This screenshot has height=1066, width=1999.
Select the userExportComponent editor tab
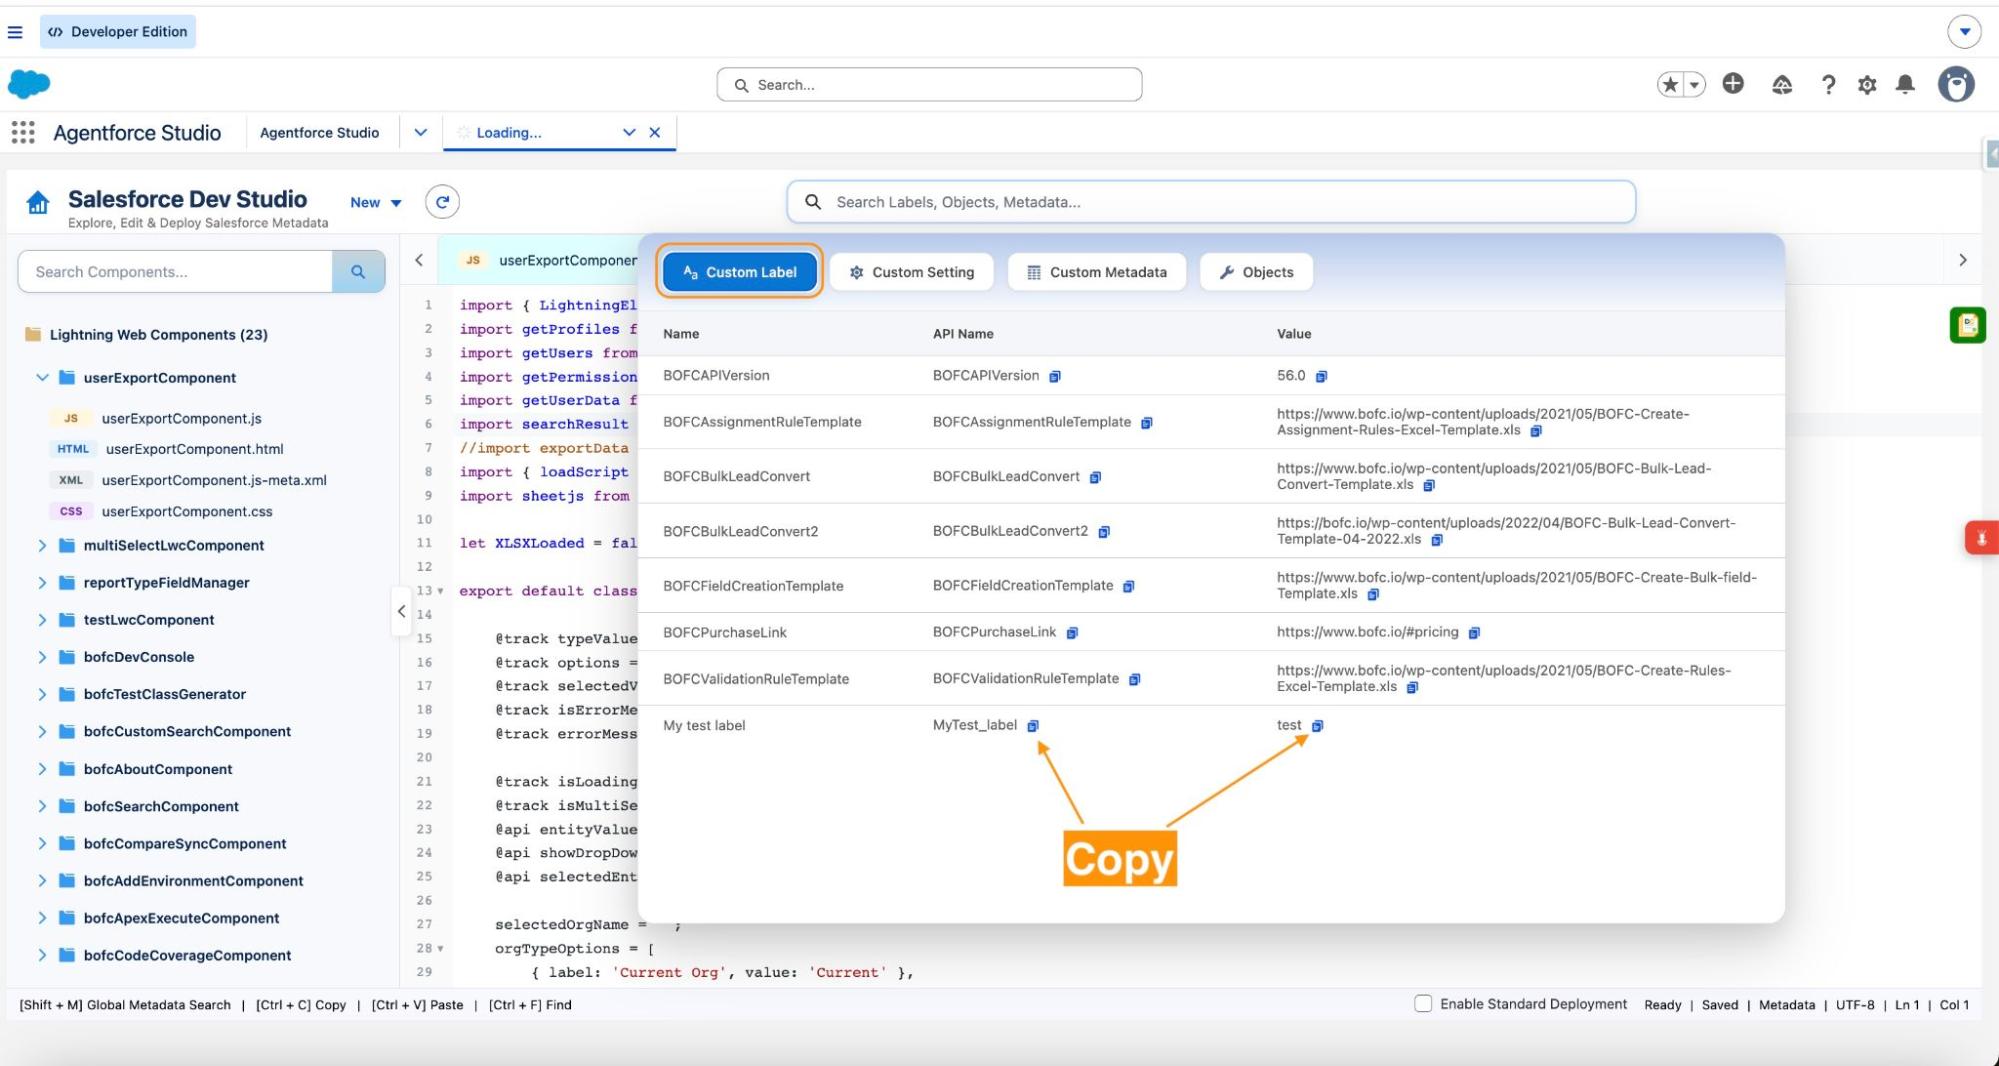(548, 260)
